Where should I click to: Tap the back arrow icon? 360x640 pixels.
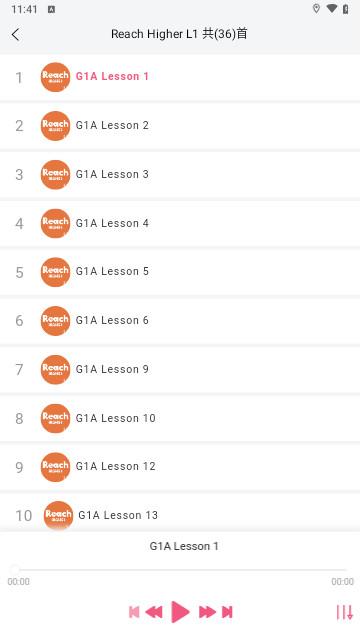point(16,35)
